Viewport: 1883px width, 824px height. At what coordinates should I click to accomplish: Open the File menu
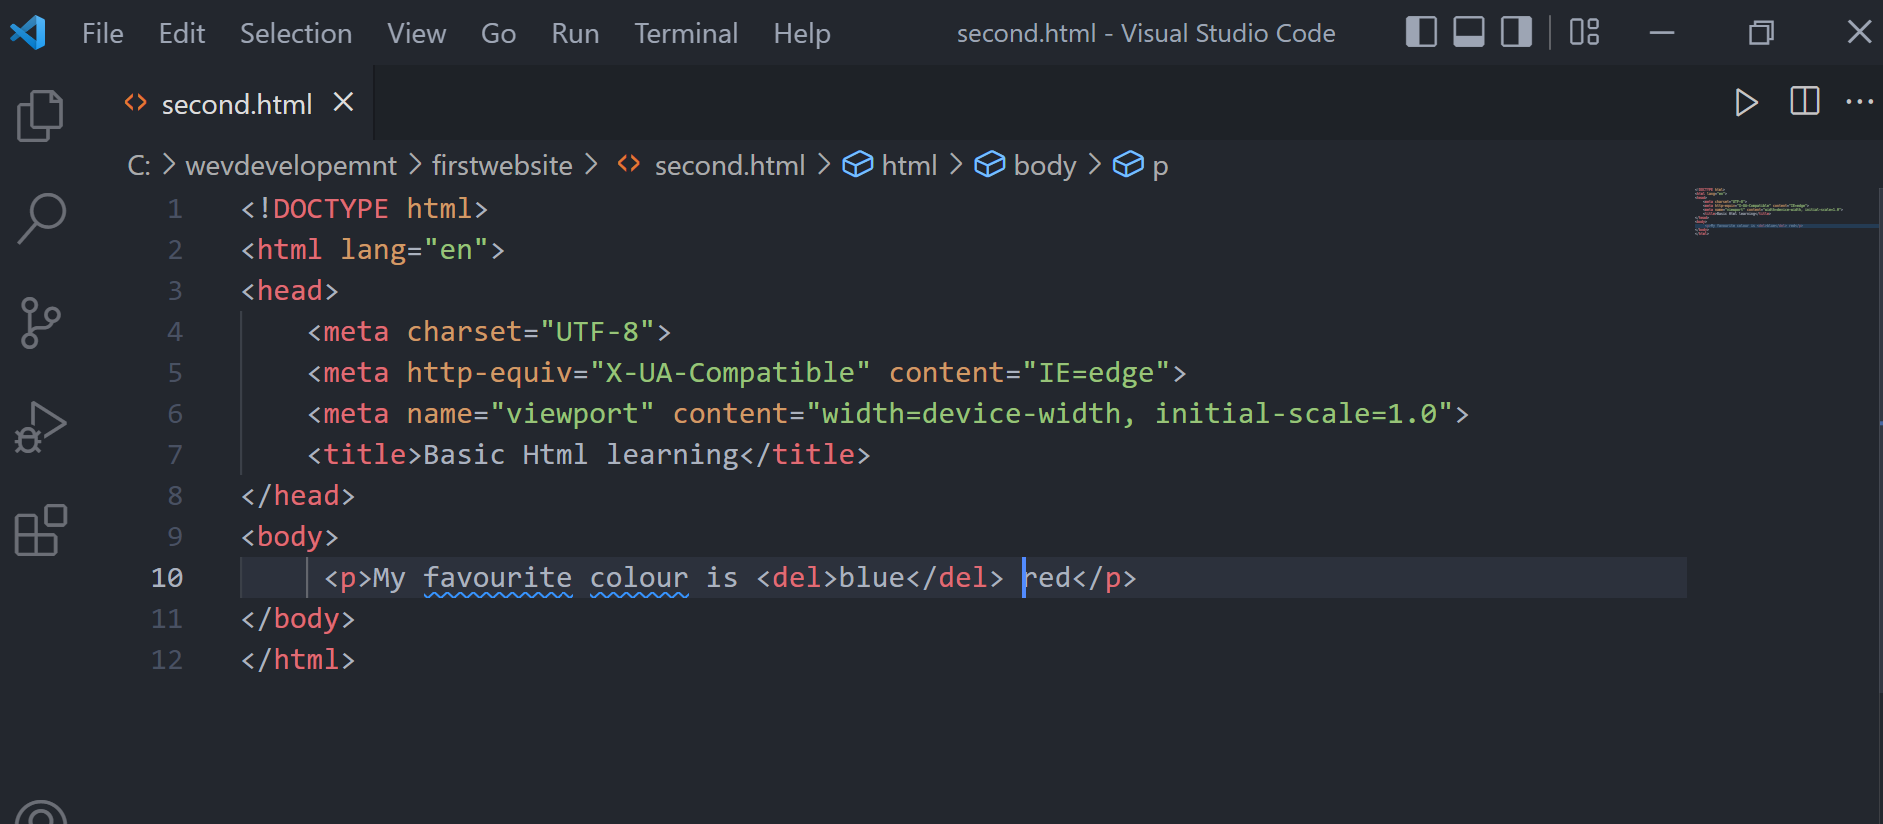[x=103, y=33]
